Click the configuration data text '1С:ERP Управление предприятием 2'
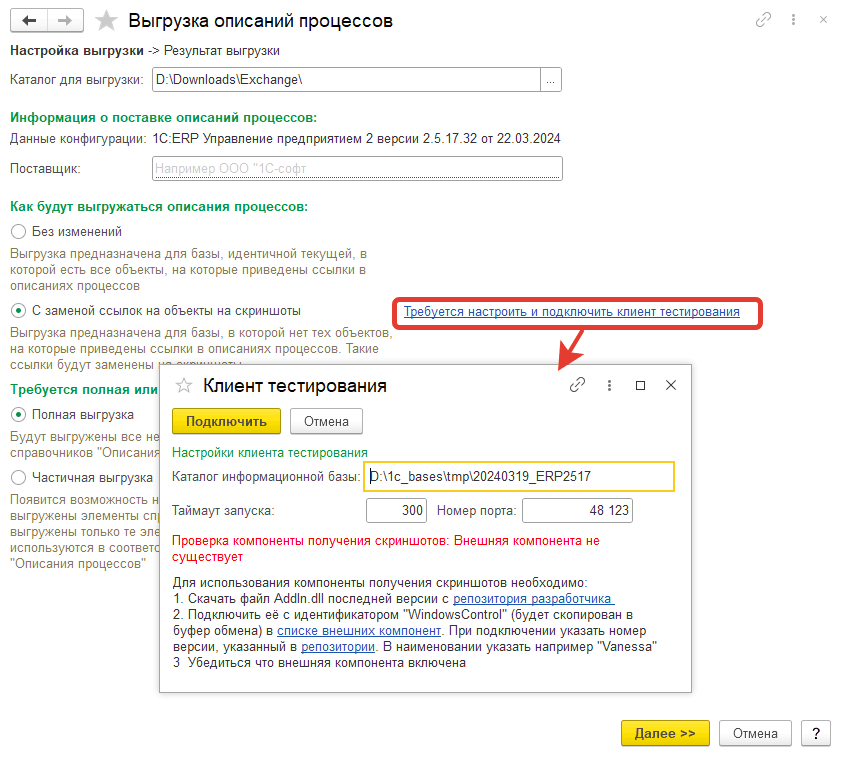The height and width of the screenshot is (759, 848). [x=262, y=139]
